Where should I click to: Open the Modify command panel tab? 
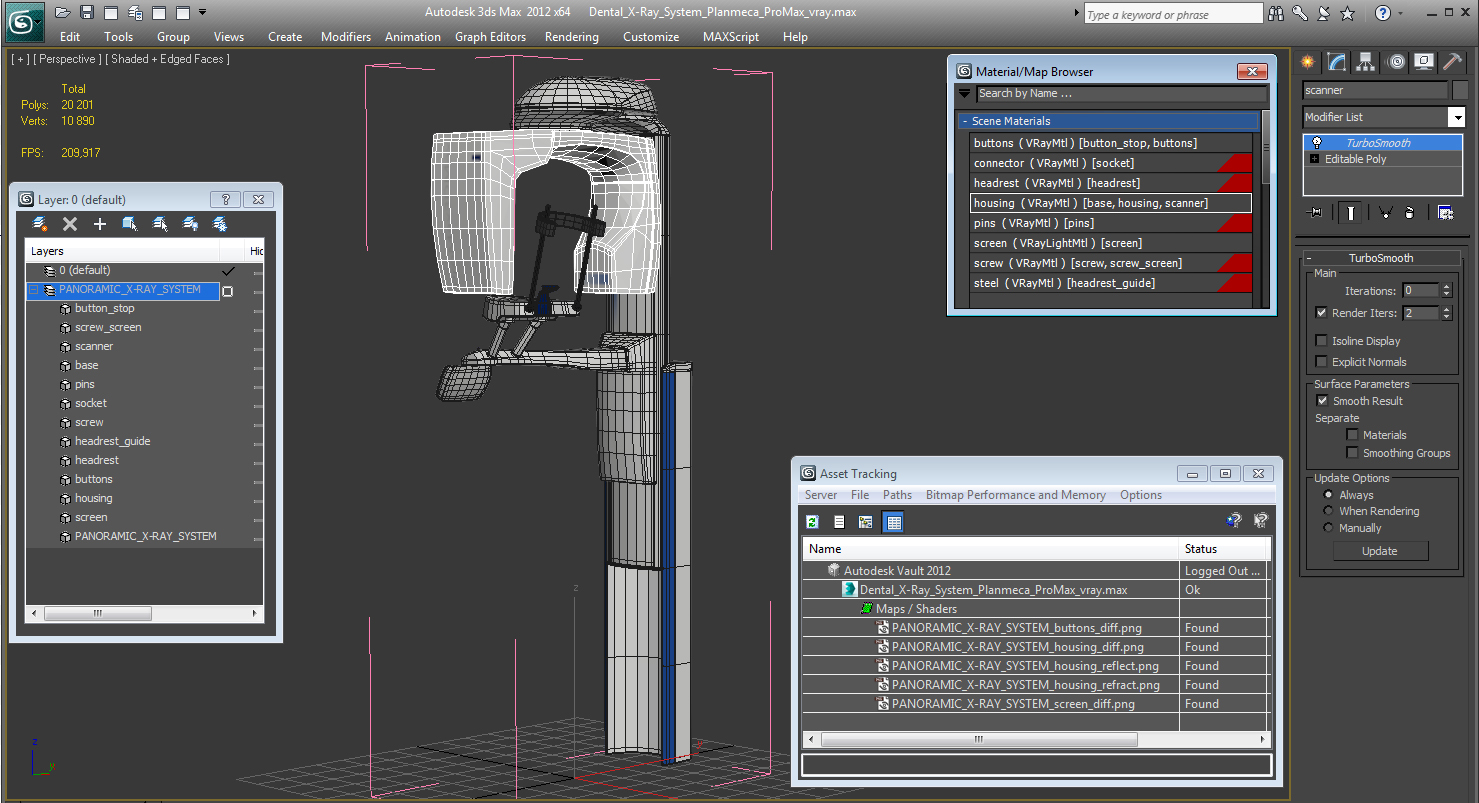coord(1337,62)
